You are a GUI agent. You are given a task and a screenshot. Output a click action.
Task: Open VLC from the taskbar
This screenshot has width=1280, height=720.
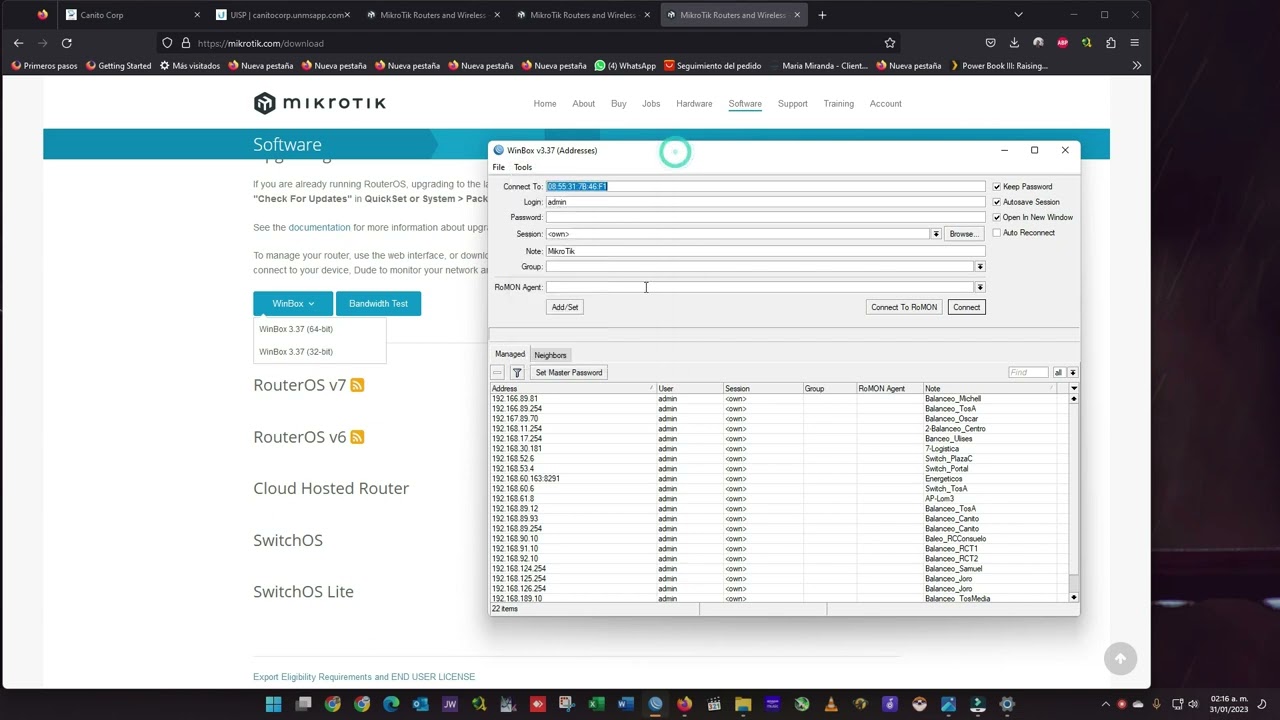pos(830,704)
